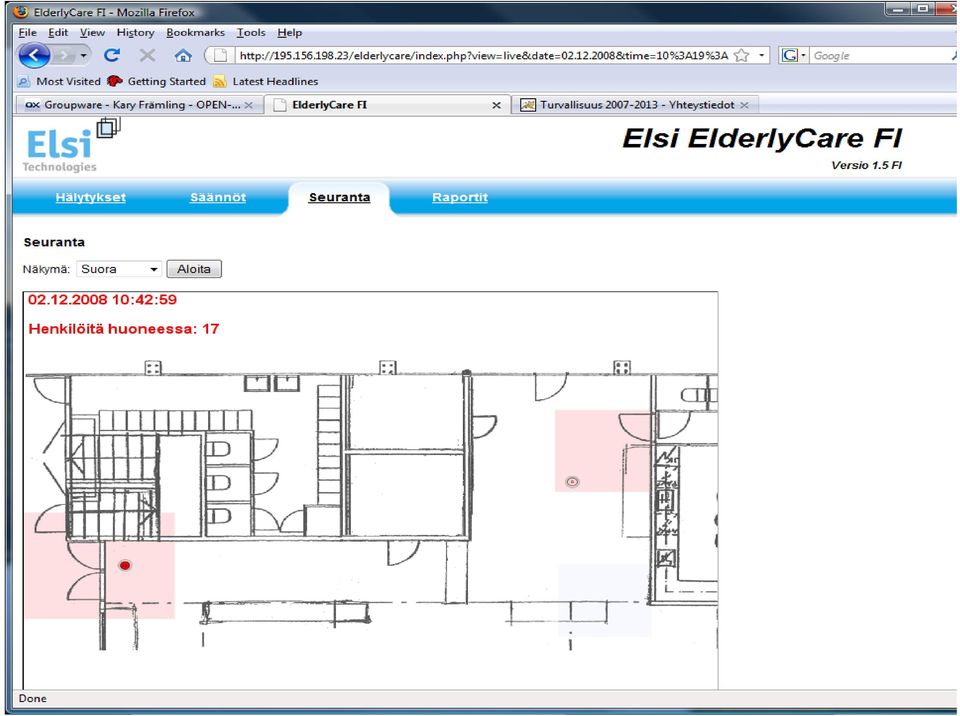Open the Latest Headlines feed bookmark
The height and width of the screenshot is (716, 960).
266,81
